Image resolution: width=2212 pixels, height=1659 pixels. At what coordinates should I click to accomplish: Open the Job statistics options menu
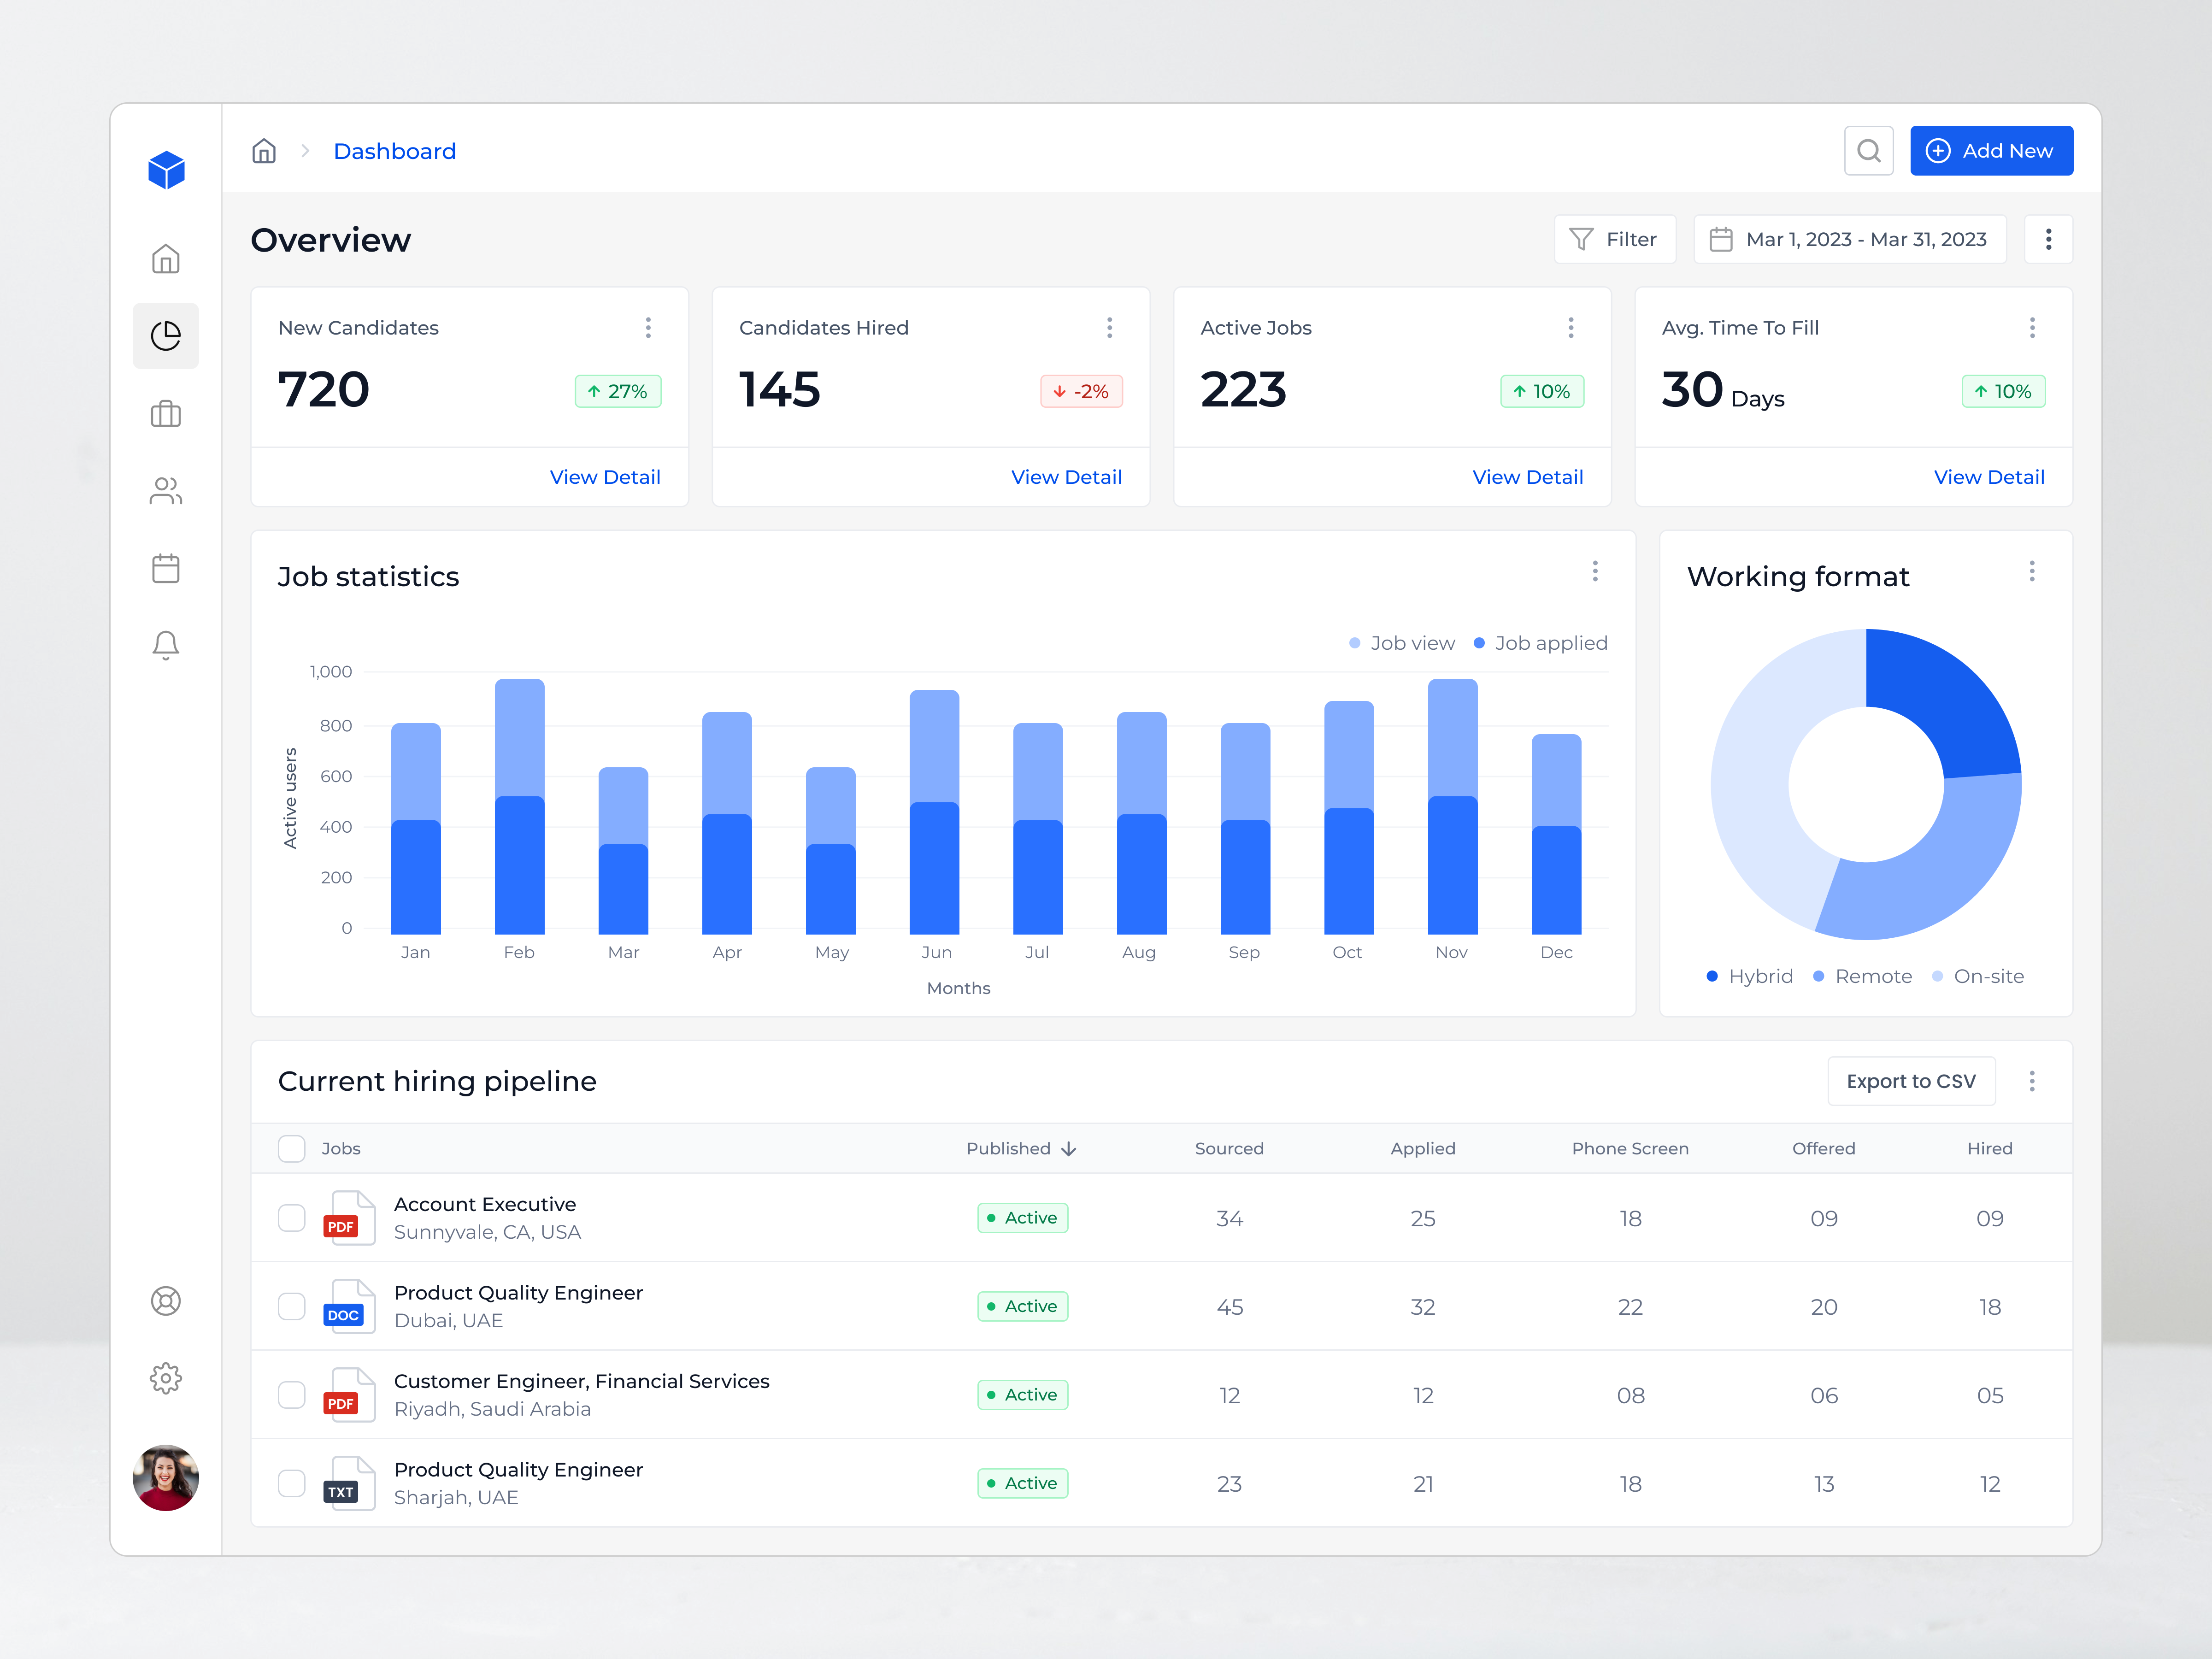[x=1596, y=571]
